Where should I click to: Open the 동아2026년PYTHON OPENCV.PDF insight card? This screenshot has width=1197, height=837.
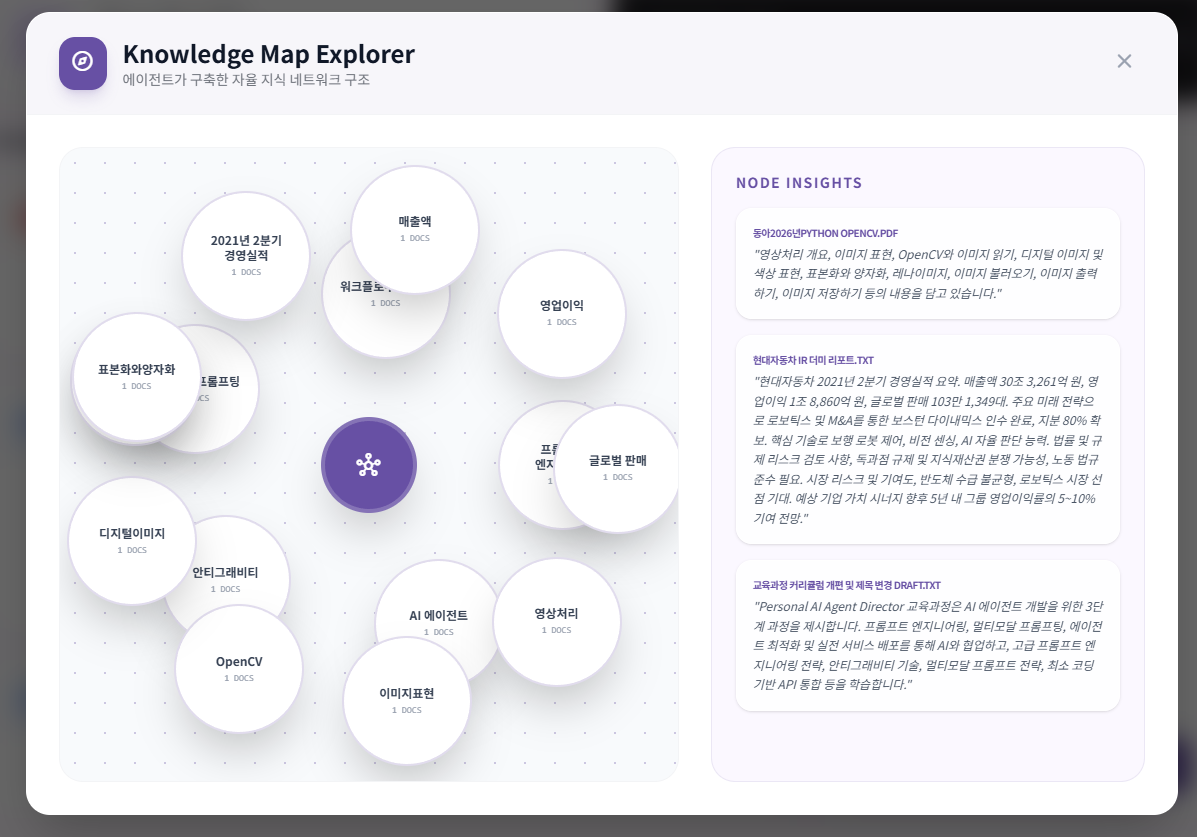(927, 263)
